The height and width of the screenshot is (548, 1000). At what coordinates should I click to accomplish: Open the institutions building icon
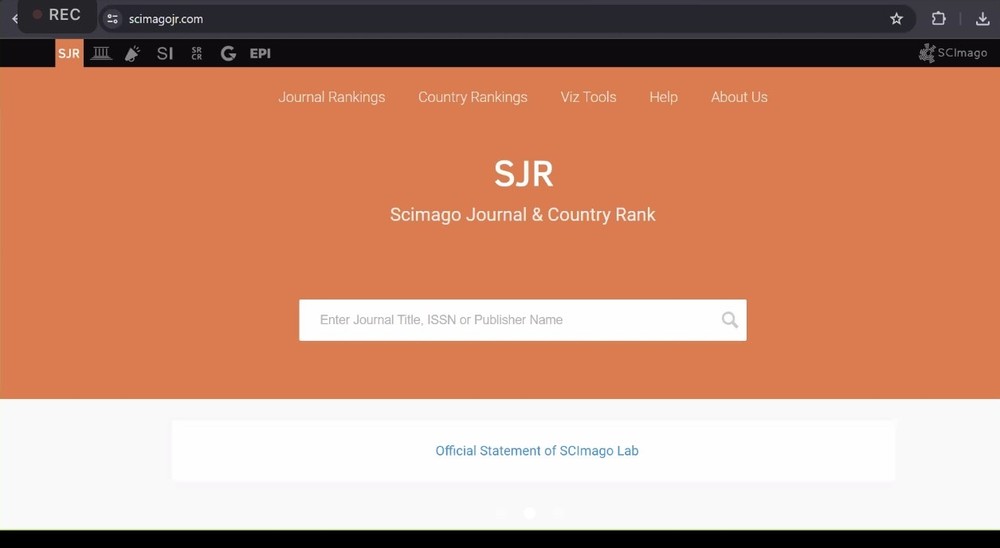click(101, 54)
